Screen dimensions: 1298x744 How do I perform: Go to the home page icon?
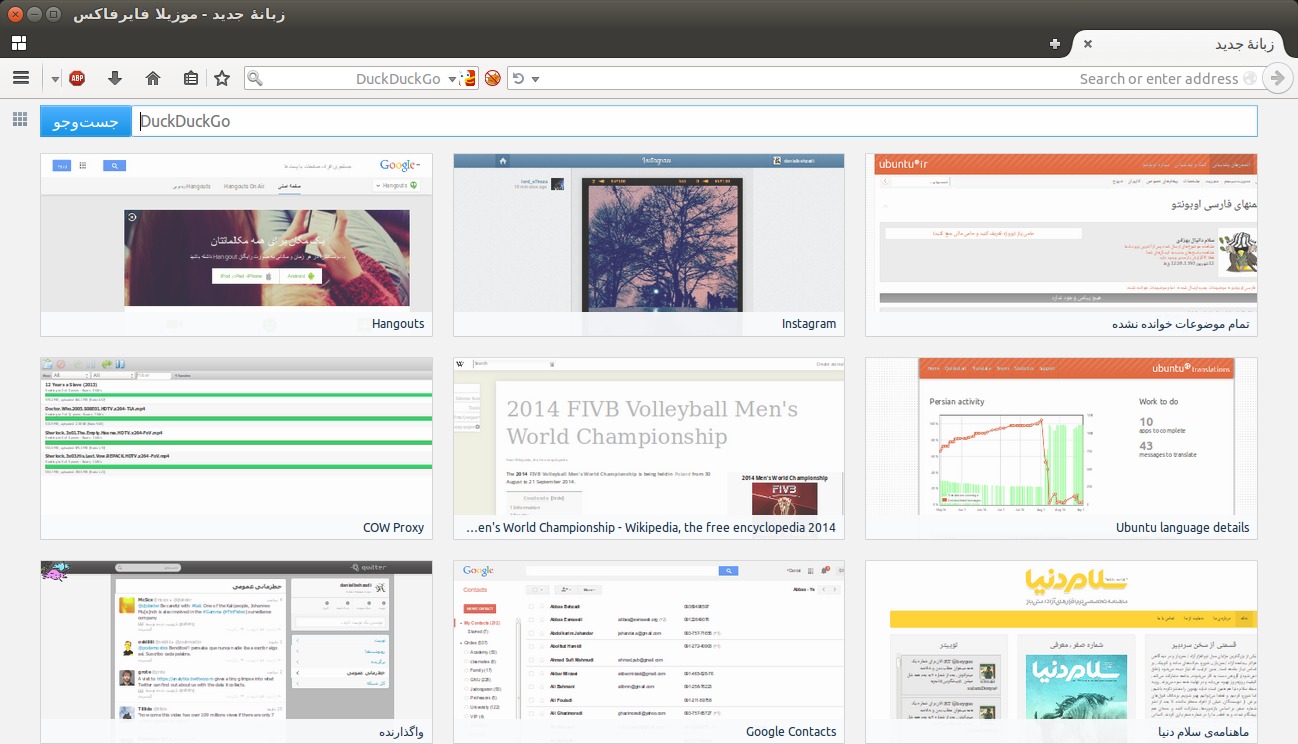pos(153,78)
